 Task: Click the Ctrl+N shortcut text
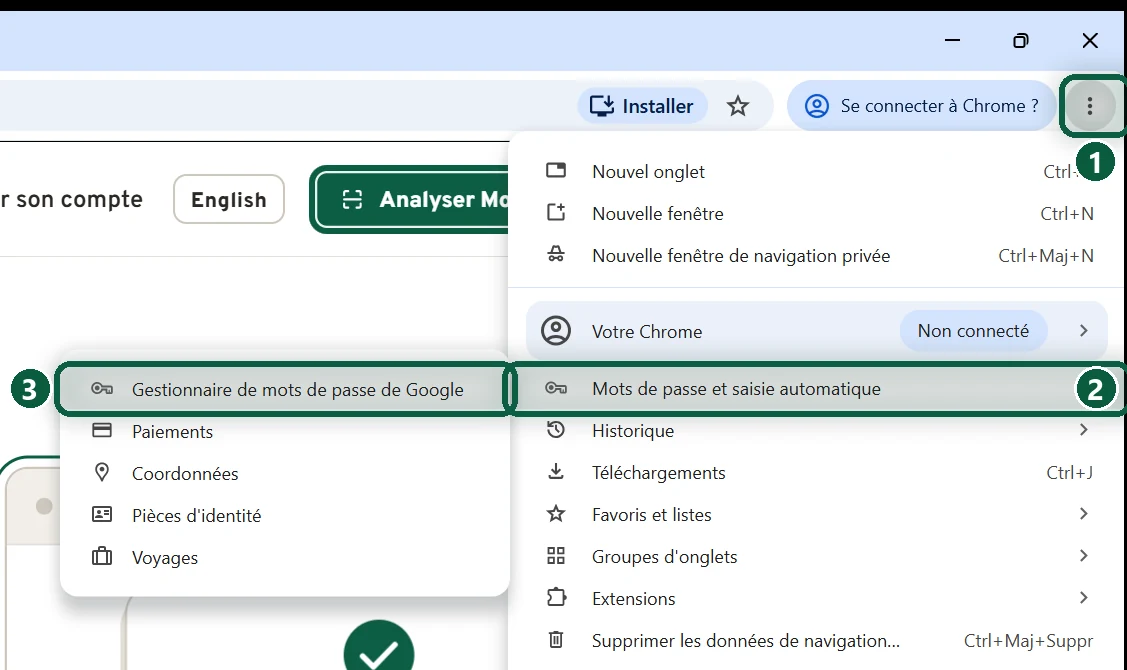pos(1067,214)
